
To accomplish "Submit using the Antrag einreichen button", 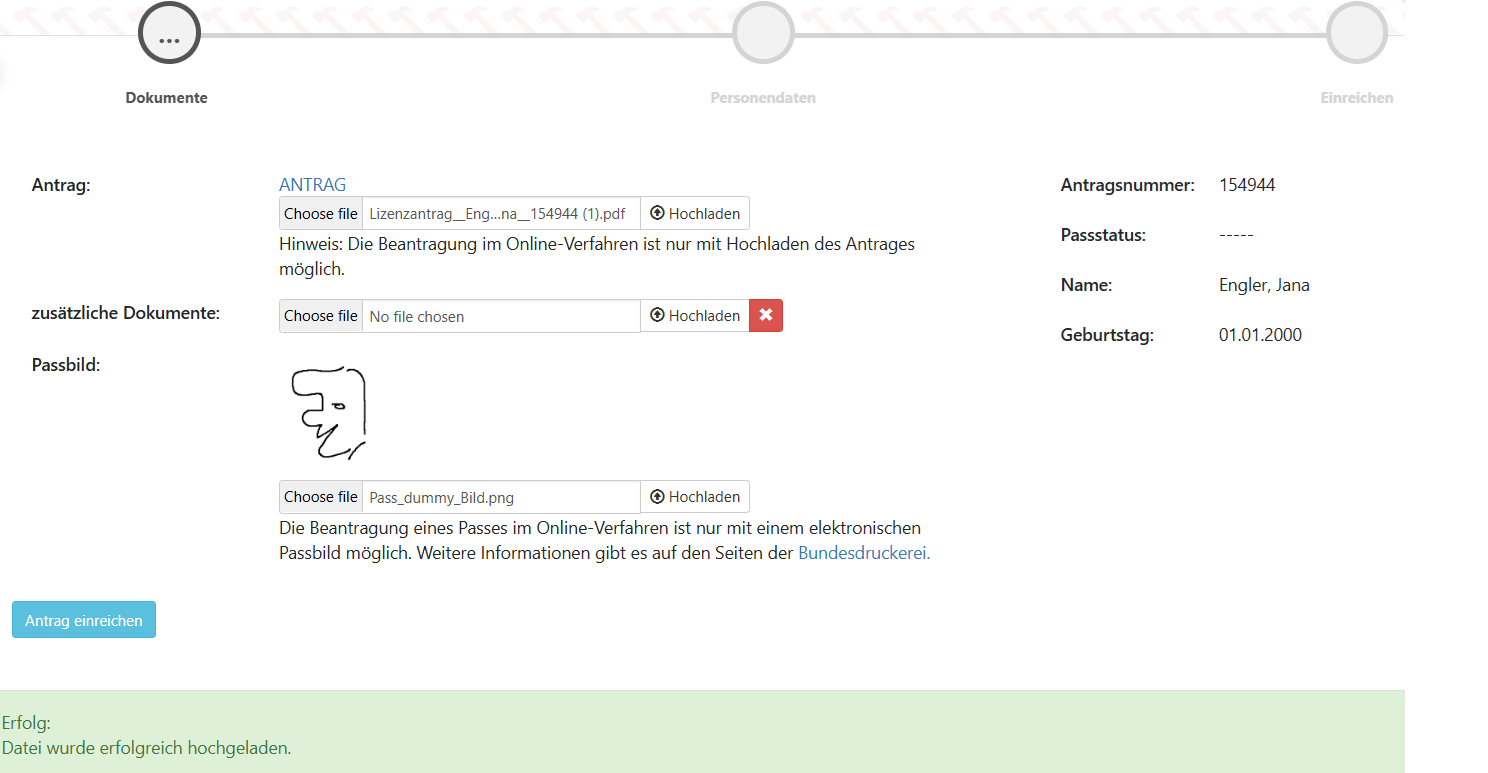I will (84, 620).
